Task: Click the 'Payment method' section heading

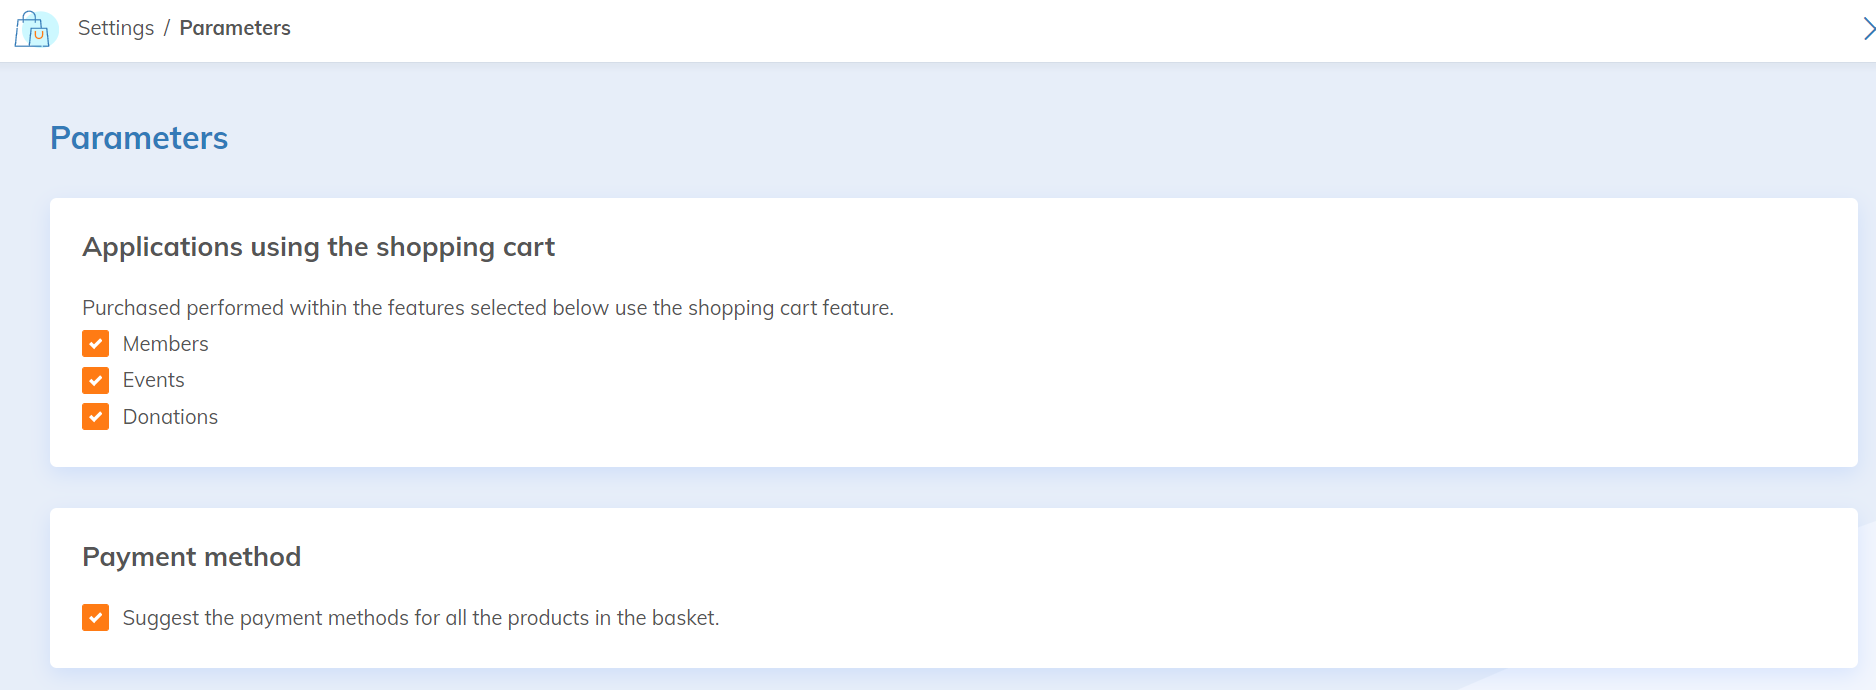Action: click(191, 557)
